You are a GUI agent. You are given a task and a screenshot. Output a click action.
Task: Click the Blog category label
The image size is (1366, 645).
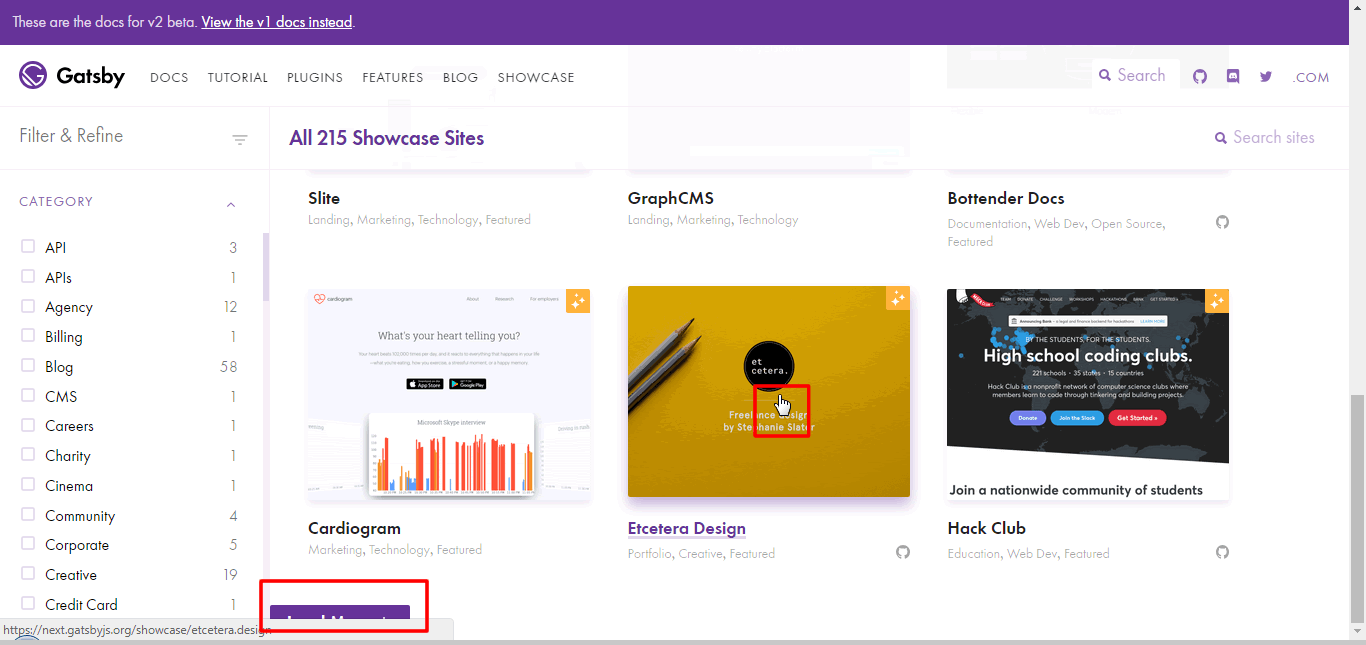click(59, 367)
